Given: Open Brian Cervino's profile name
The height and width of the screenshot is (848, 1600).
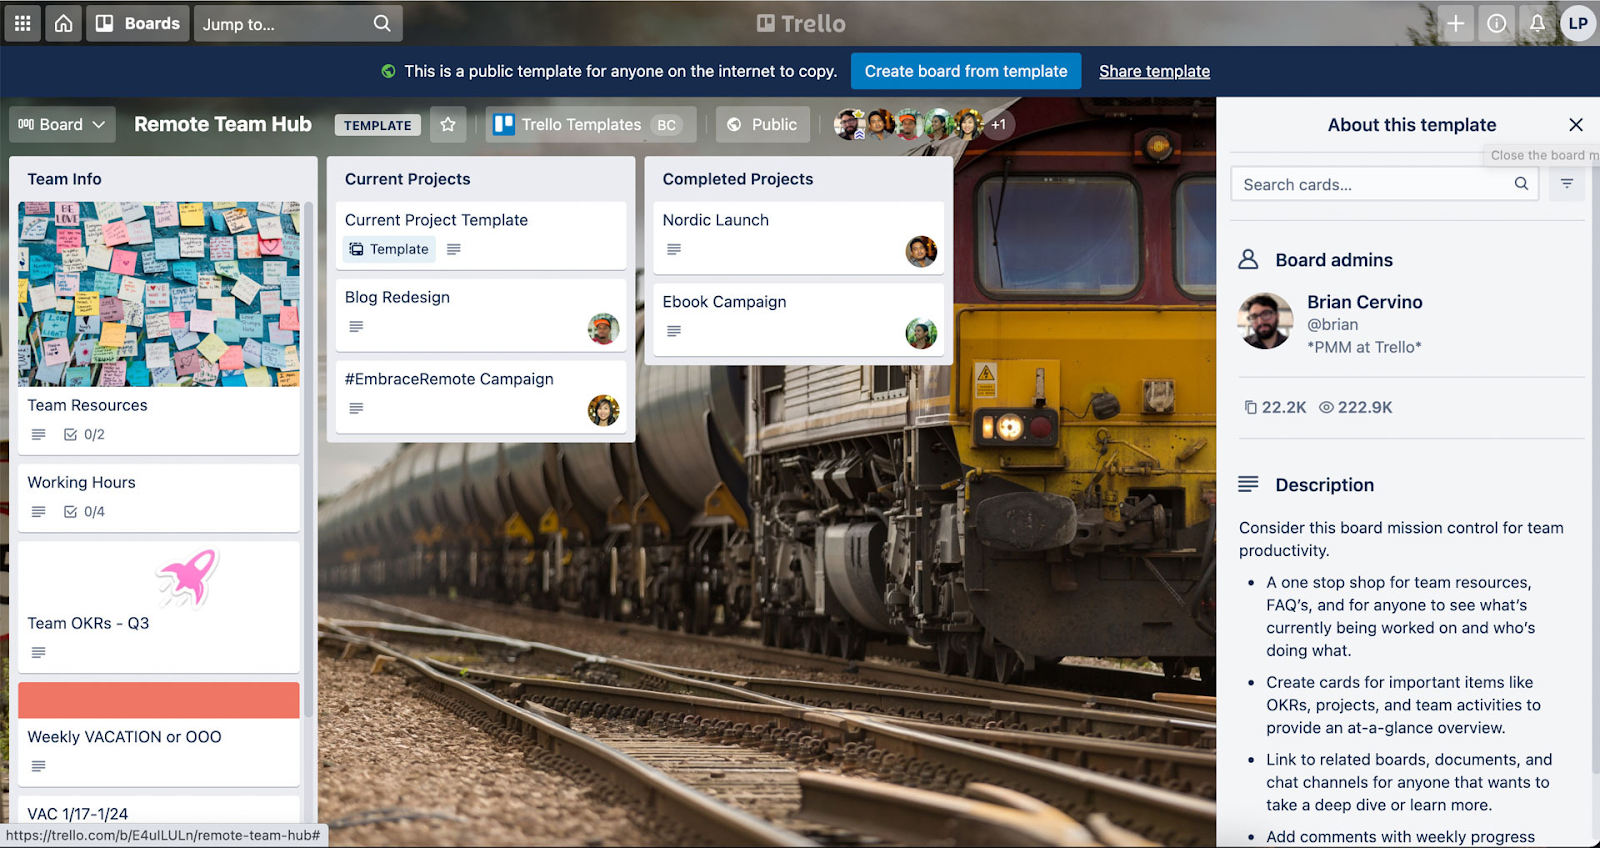Looking at the screenshot, I should click(1364, 302).
